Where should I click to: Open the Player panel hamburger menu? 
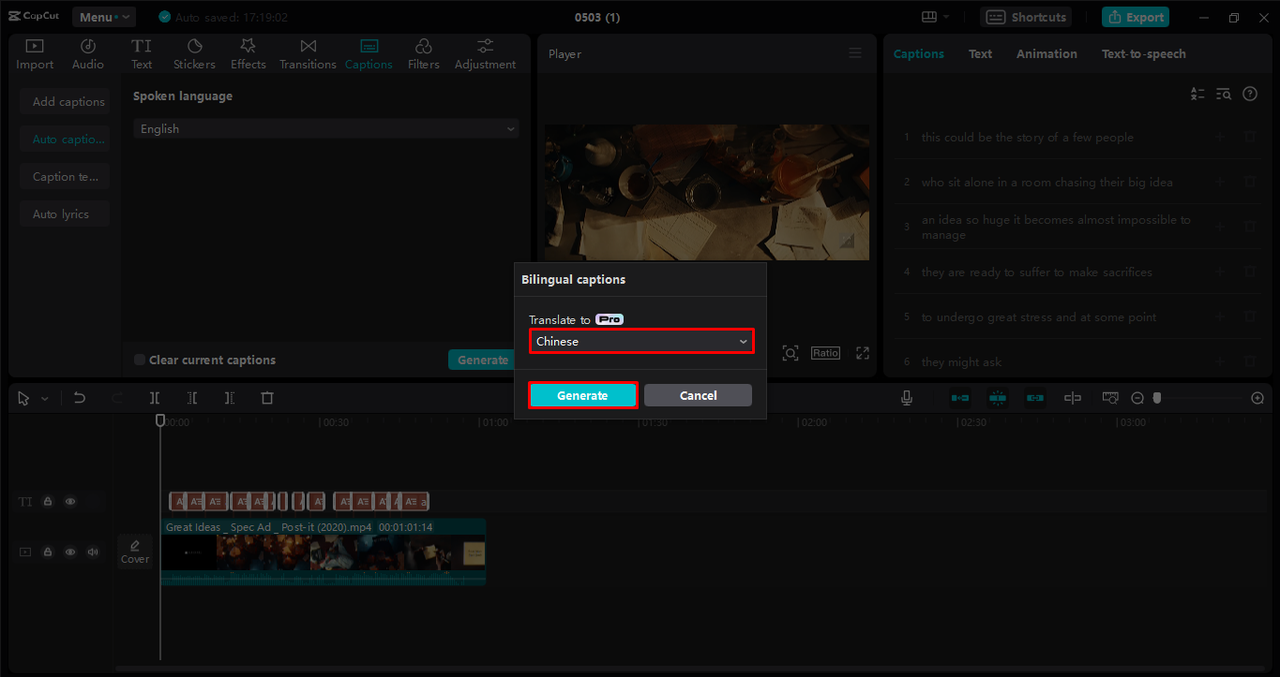[x=855, y=54]
